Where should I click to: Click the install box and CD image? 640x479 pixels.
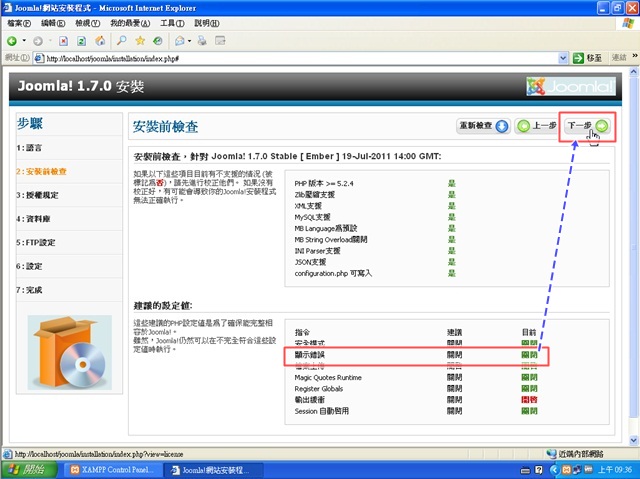pos(70,352)
